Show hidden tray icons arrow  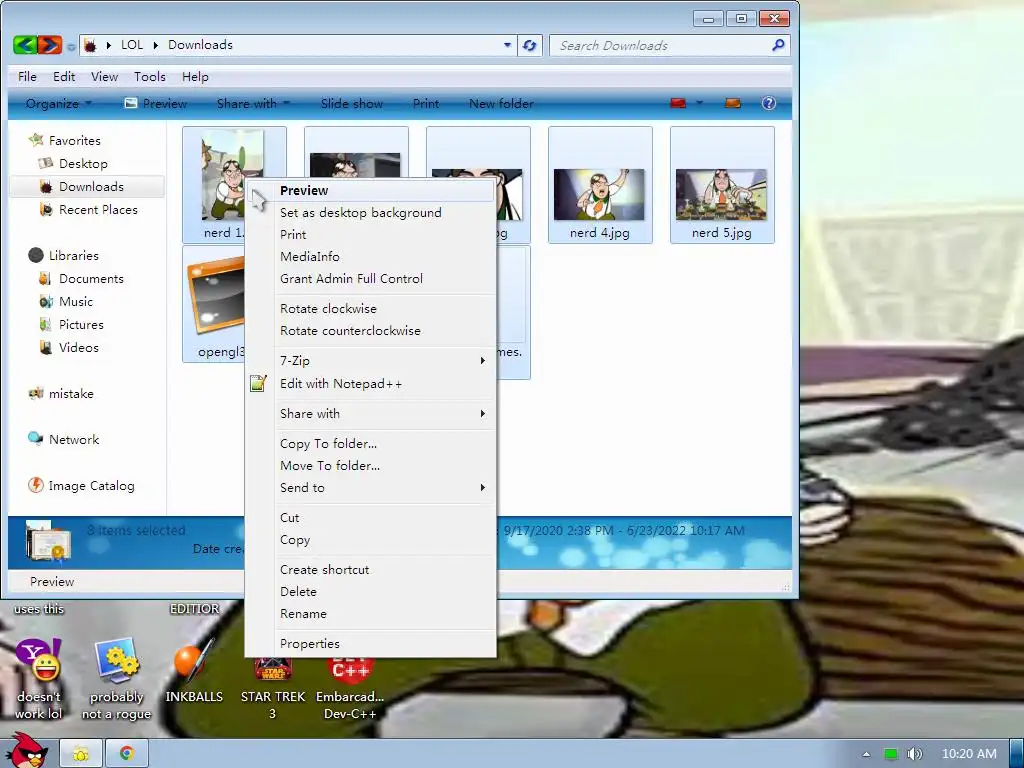pos(866,754)
